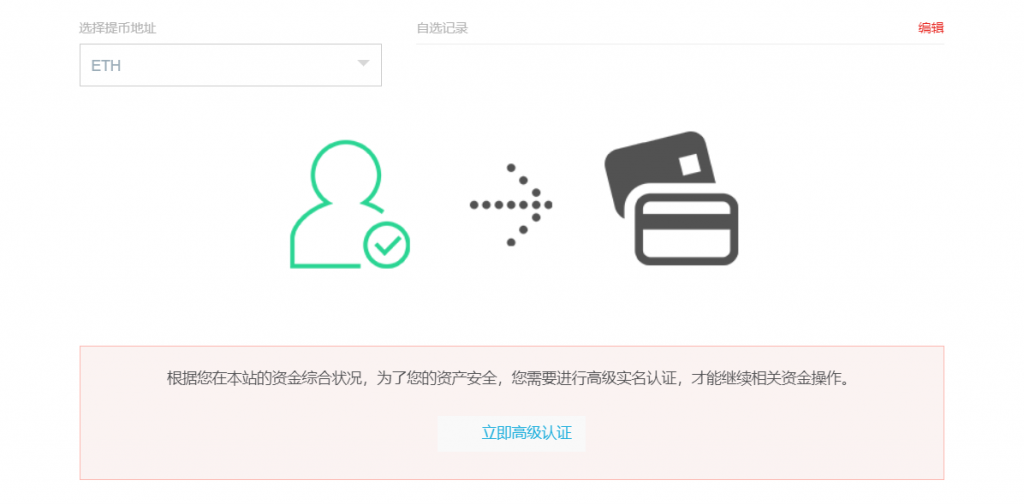Viewport: 1024px width, 504px height.
Task: Click the dotted arrow icon
Action: (x=511, y=205)
